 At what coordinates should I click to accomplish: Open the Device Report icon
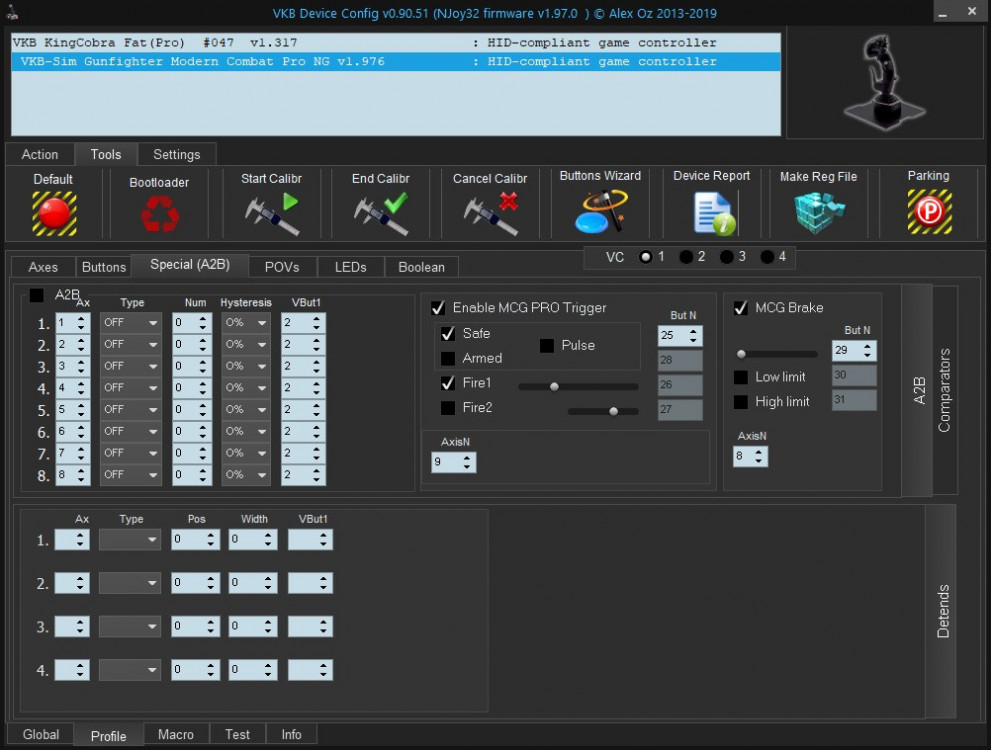pos(711,212)
